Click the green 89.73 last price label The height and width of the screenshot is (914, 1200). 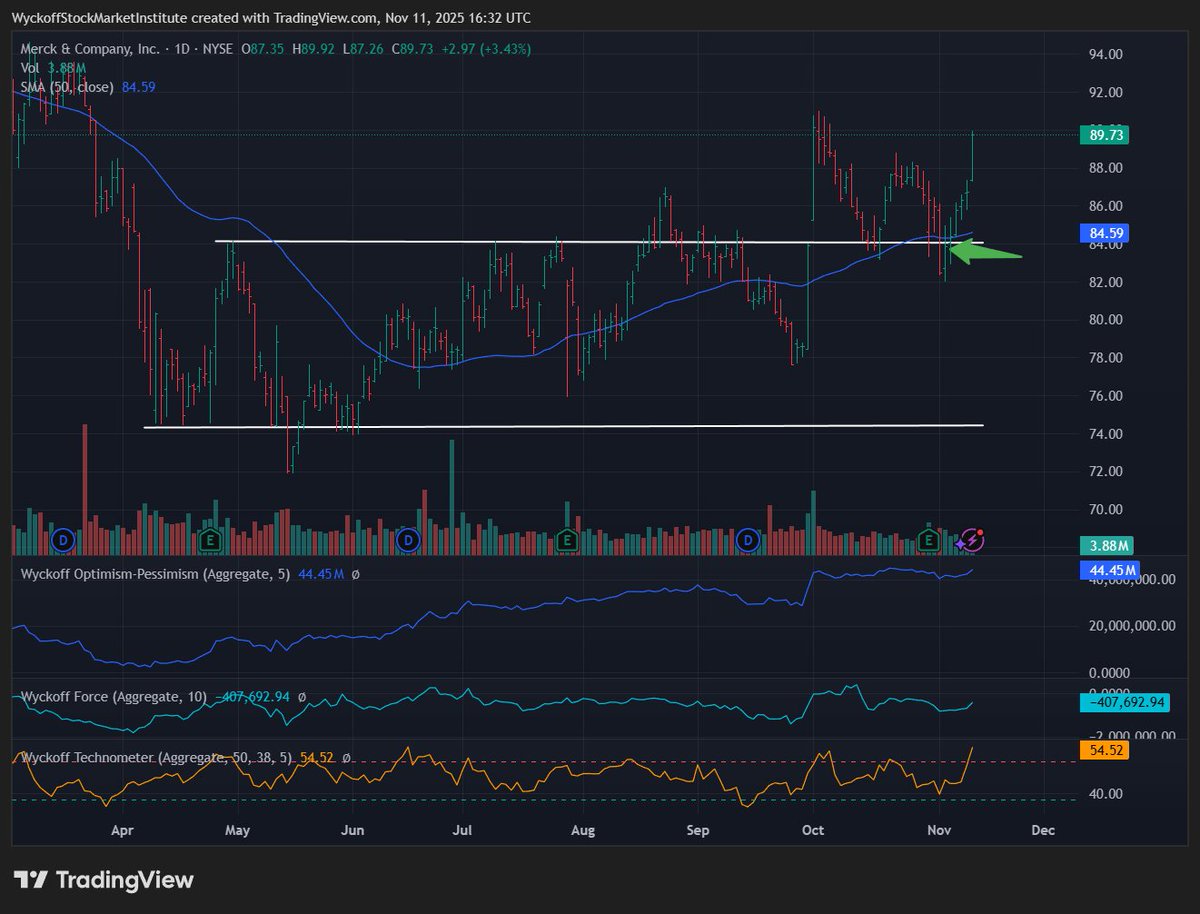[1104, 134]
